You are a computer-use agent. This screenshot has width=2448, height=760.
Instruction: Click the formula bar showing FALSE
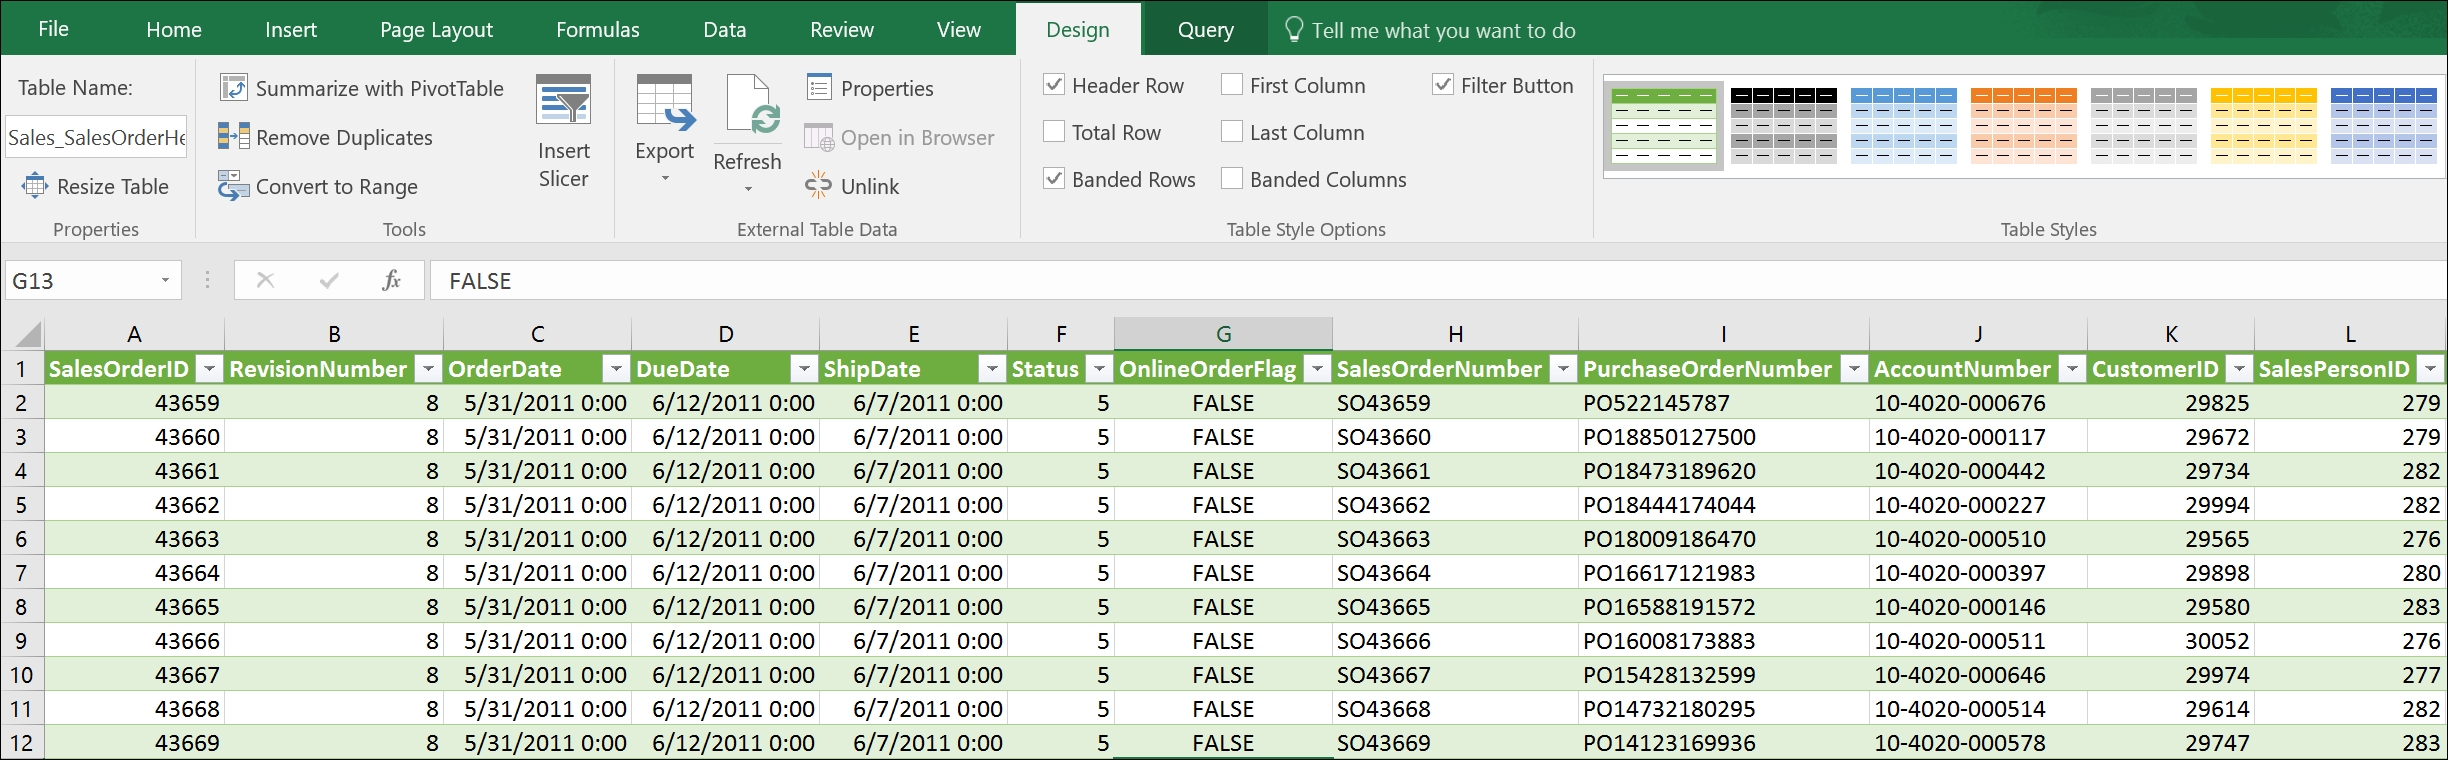pyautogui.click(x=1438, y=281)
